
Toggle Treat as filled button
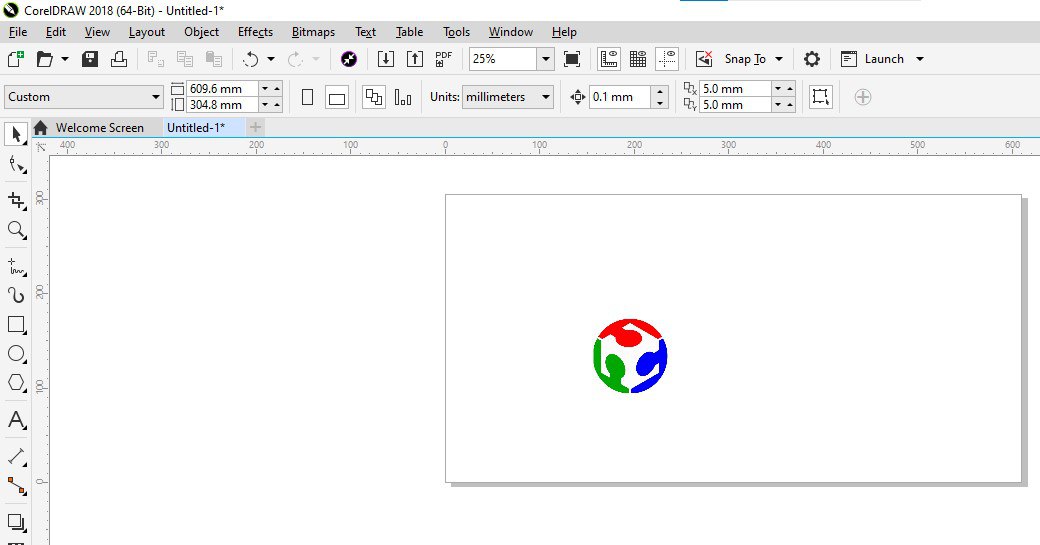[820, 97]
